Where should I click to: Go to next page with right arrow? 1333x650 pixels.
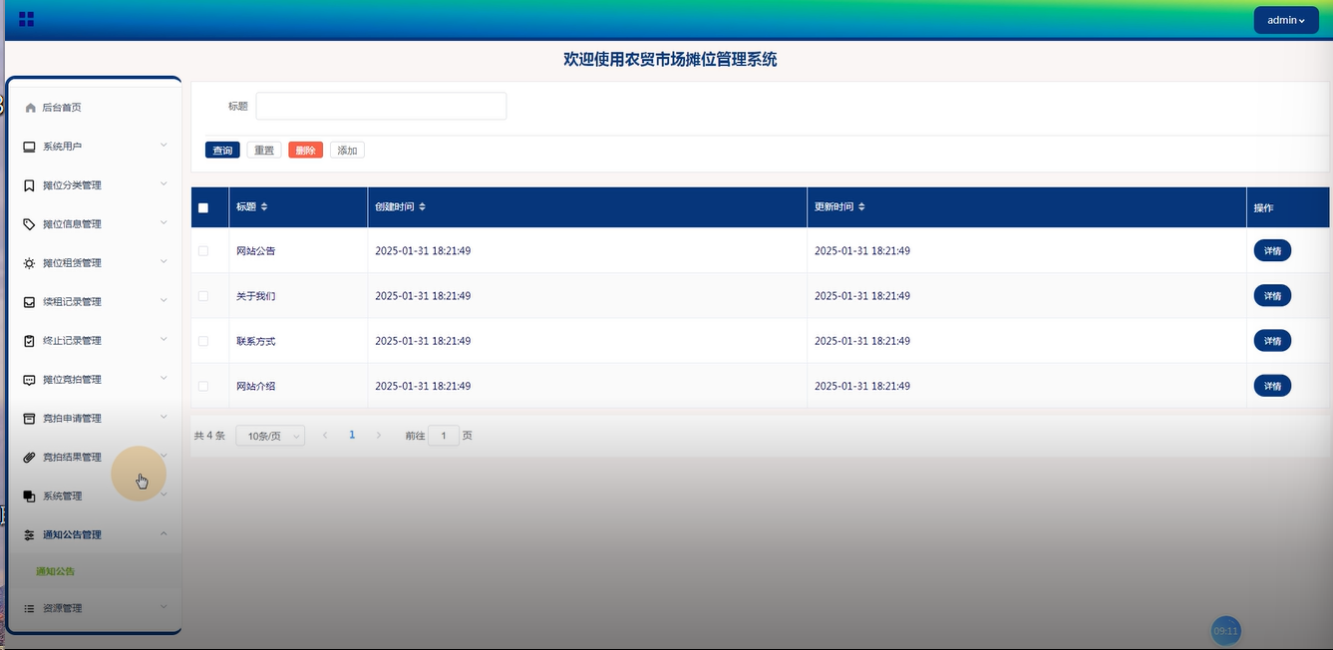pos(379,436)
